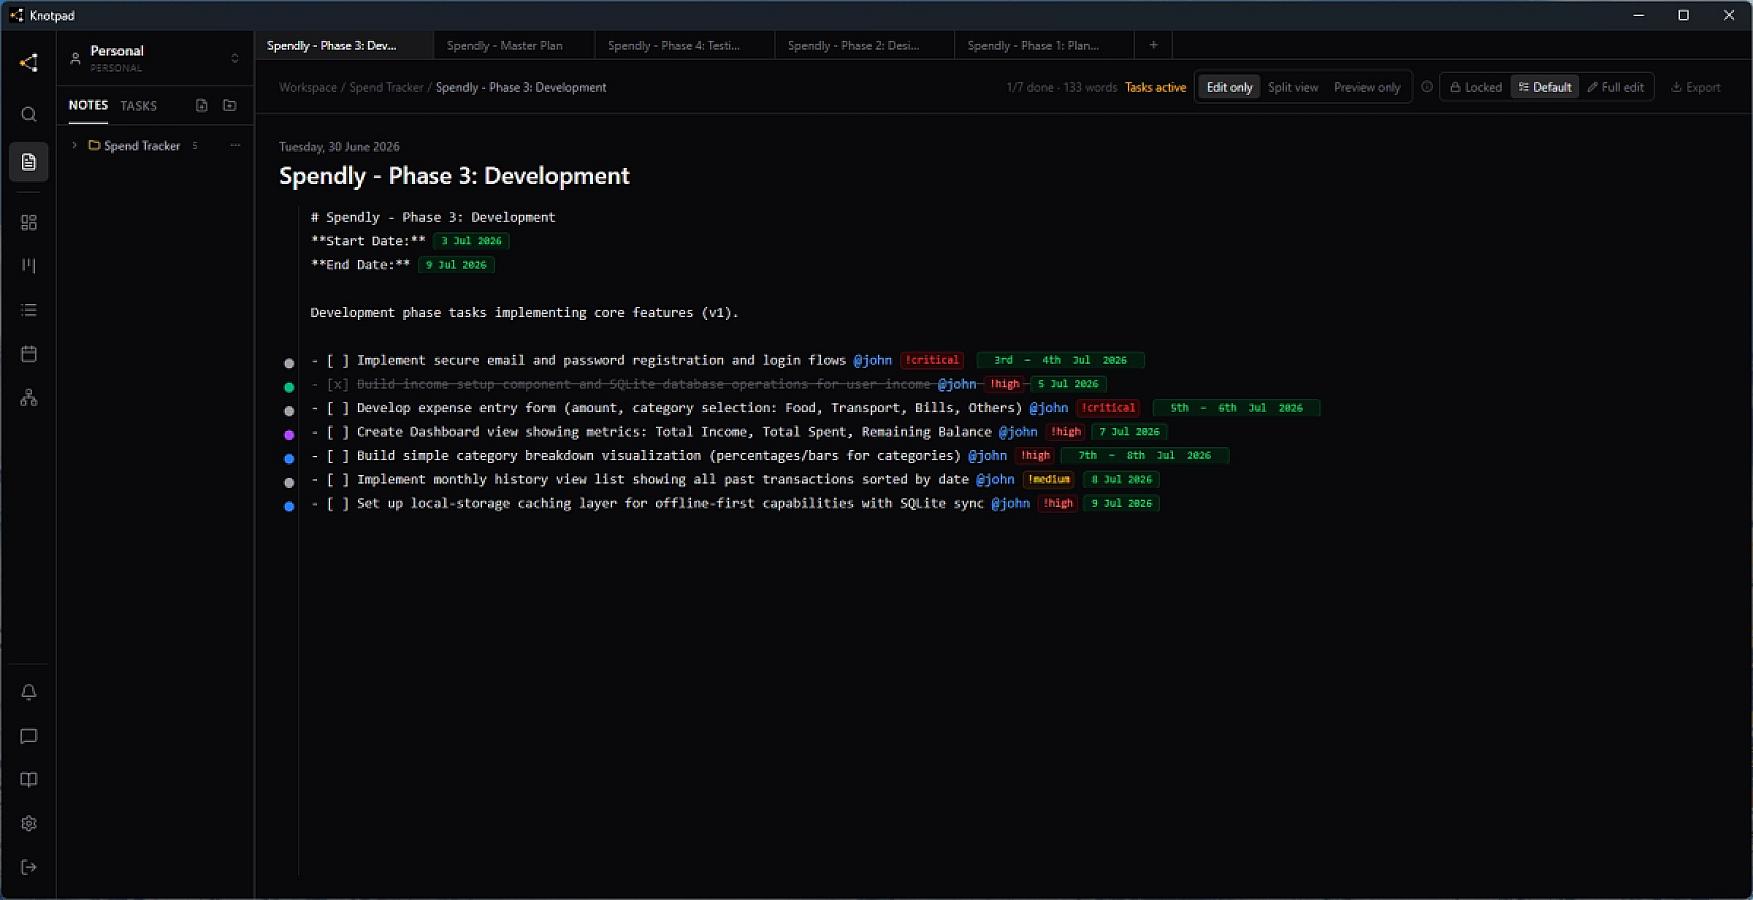Switch to Locked editing mode

1476,87
